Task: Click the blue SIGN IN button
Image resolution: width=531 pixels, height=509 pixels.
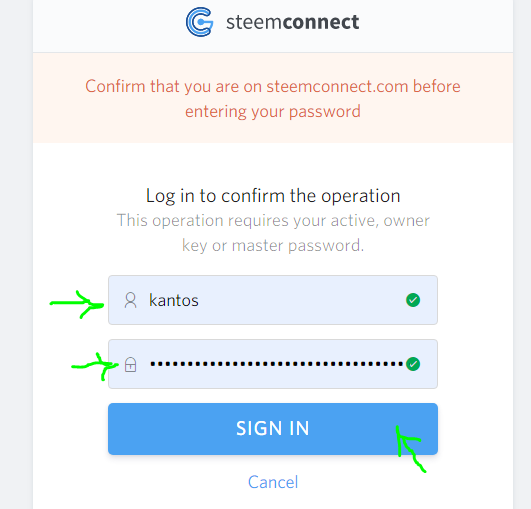Action: tap(273, 429)
